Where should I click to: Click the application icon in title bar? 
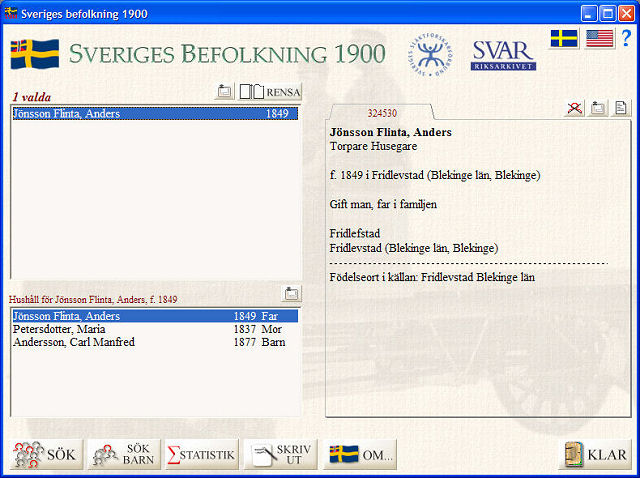11,13
